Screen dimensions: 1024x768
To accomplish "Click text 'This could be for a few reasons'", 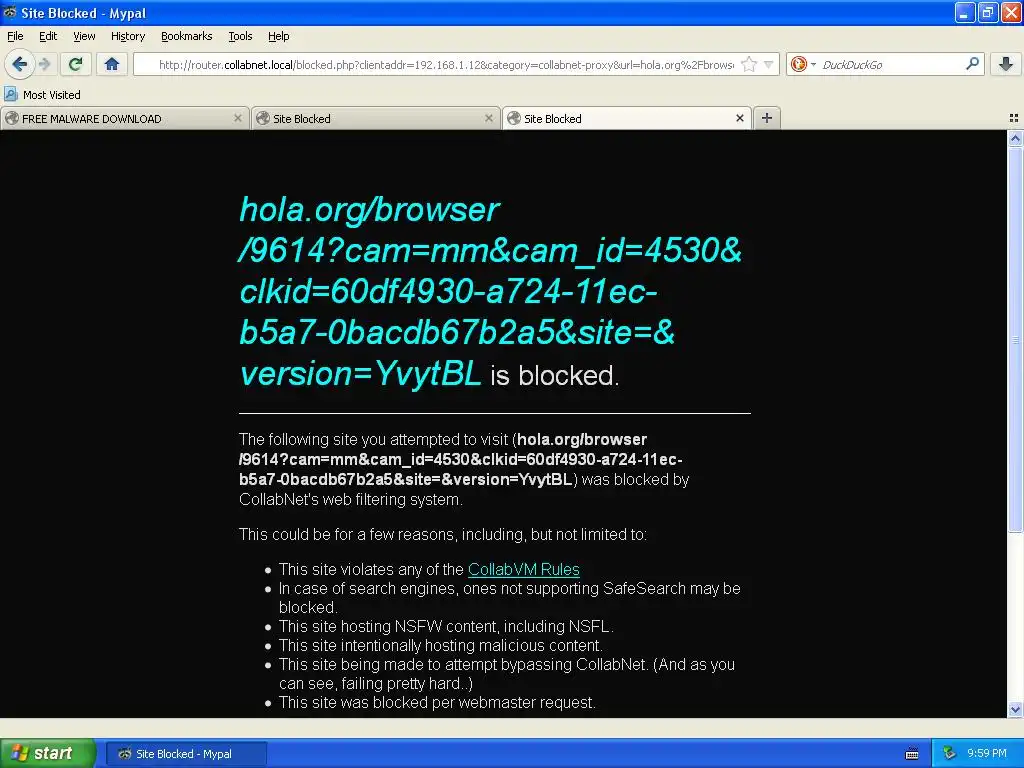I will [349, 534].
